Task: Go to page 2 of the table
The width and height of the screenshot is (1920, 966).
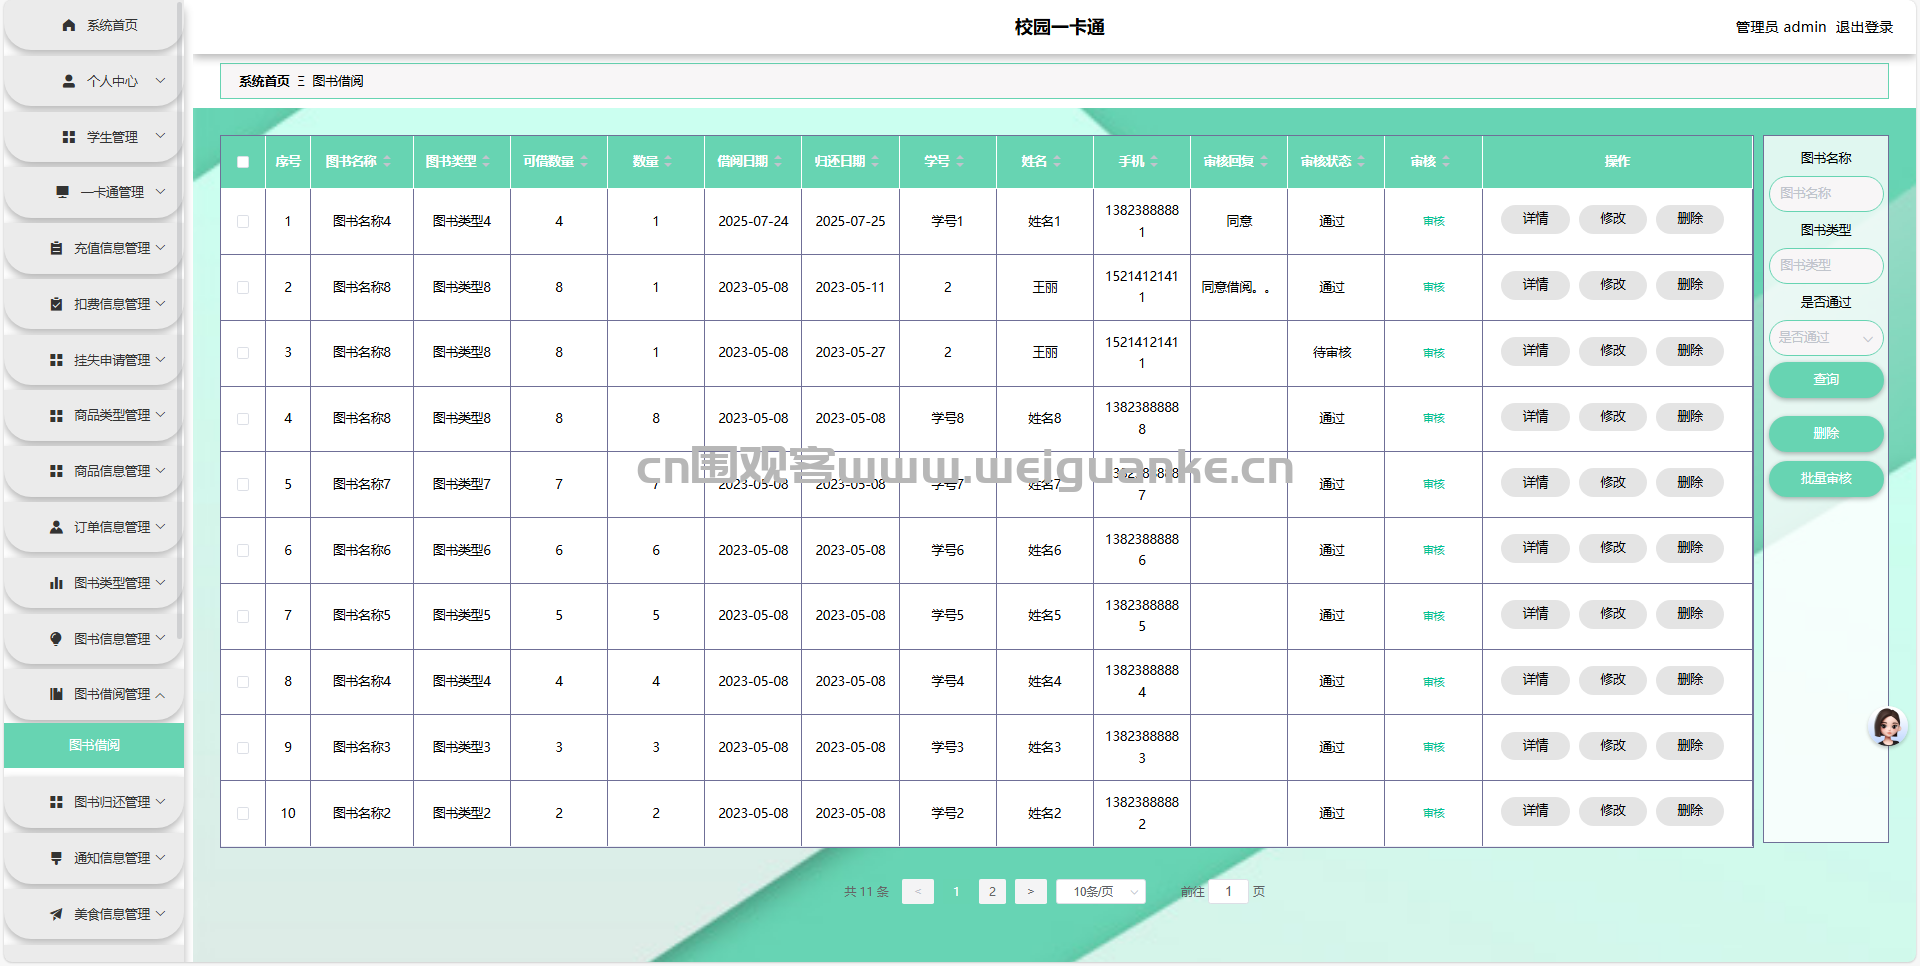Action: [x=992, y=891]
